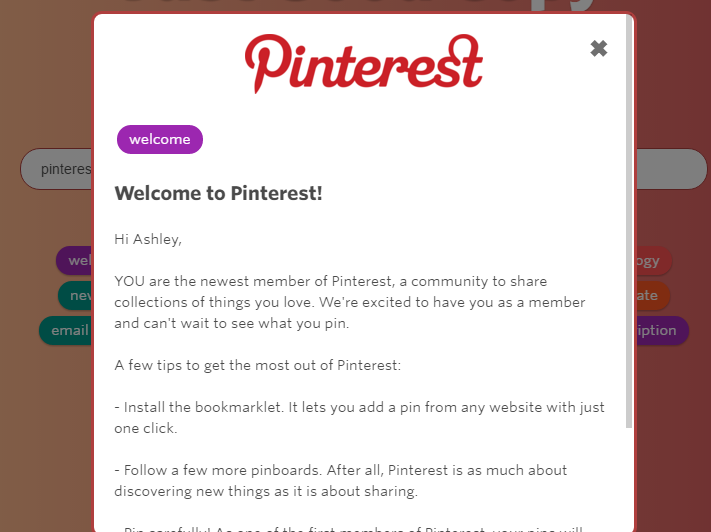Click the paragraph starting "YOU are the newest member"
The width and height of the screenshot is (711, 532).
pos(350,302)
